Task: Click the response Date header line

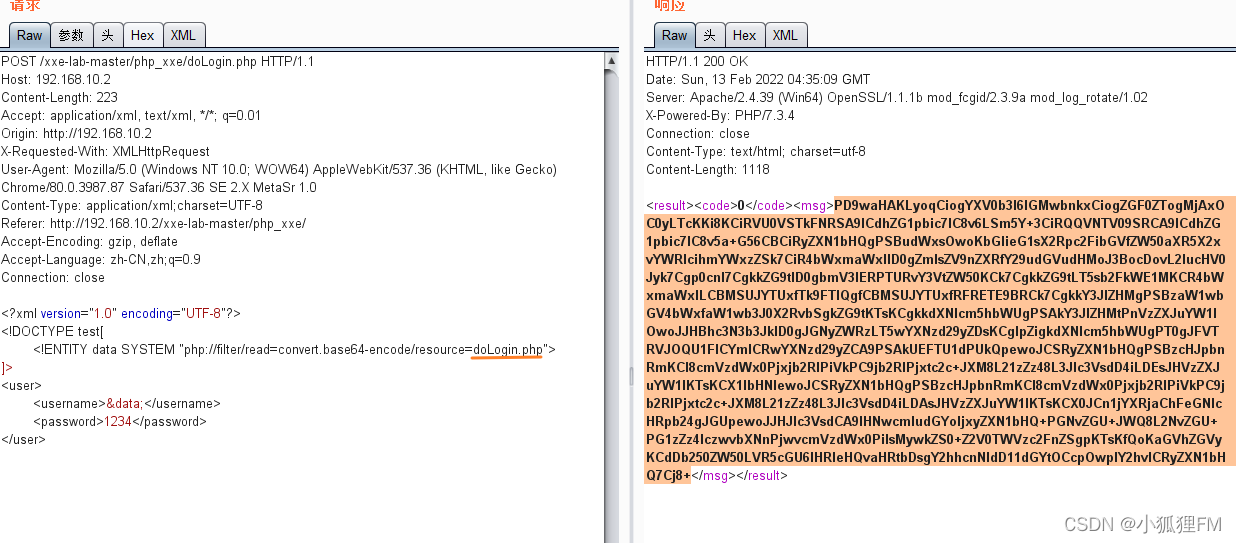Action: (x=758, y=80)
